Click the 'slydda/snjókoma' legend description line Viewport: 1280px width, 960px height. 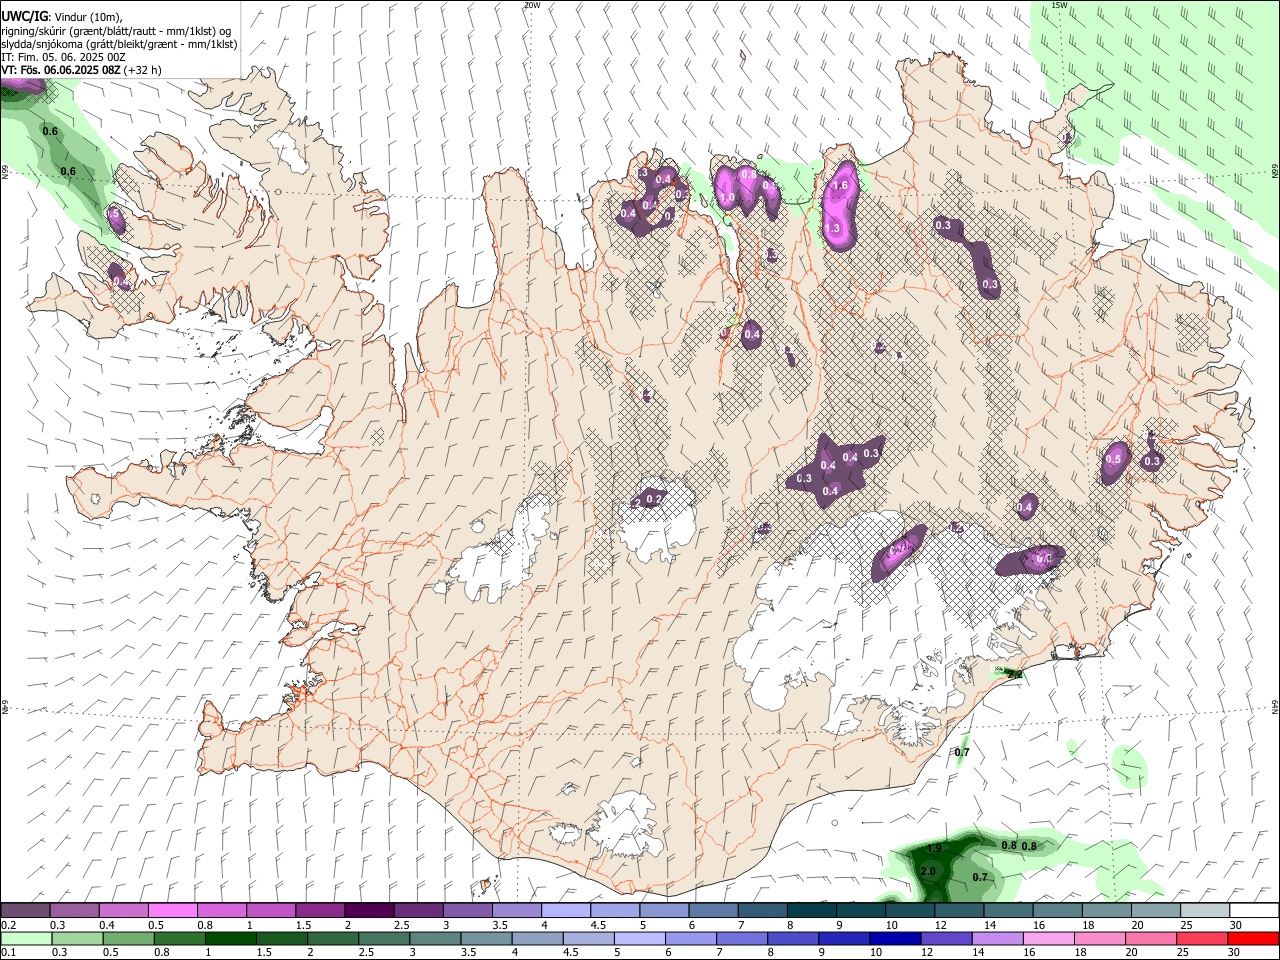pos(119,44)
